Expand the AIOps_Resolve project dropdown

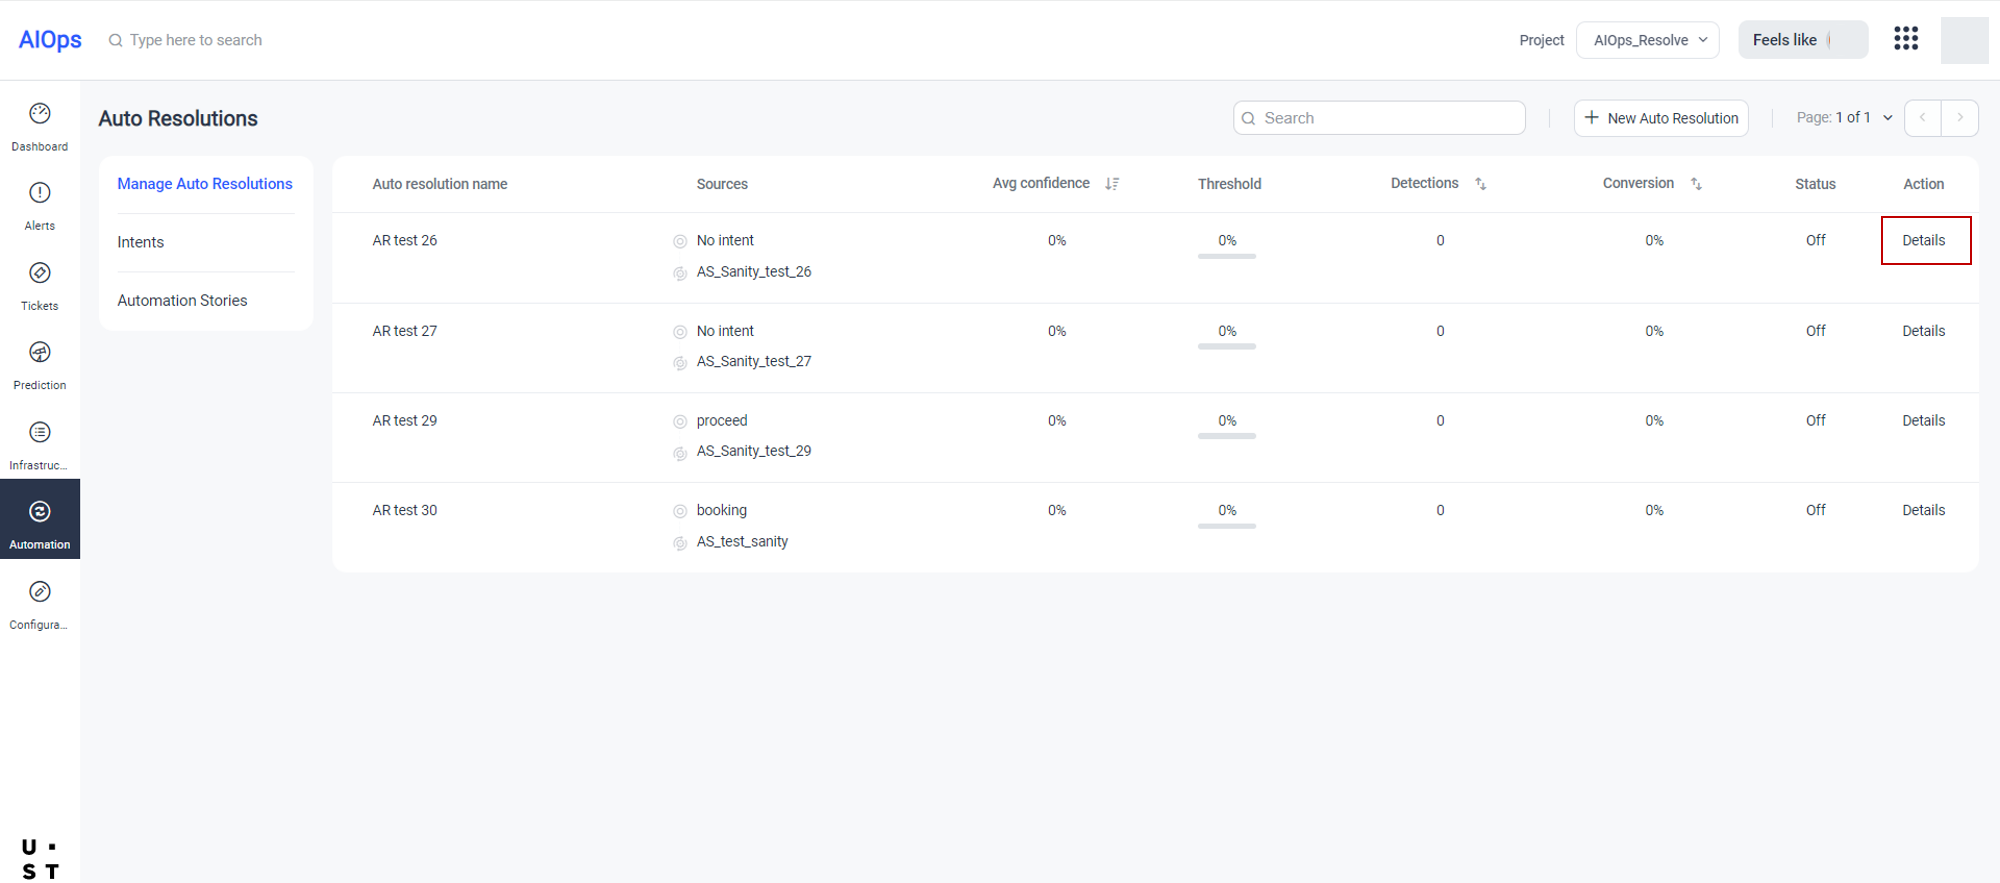coord(1648,40)
